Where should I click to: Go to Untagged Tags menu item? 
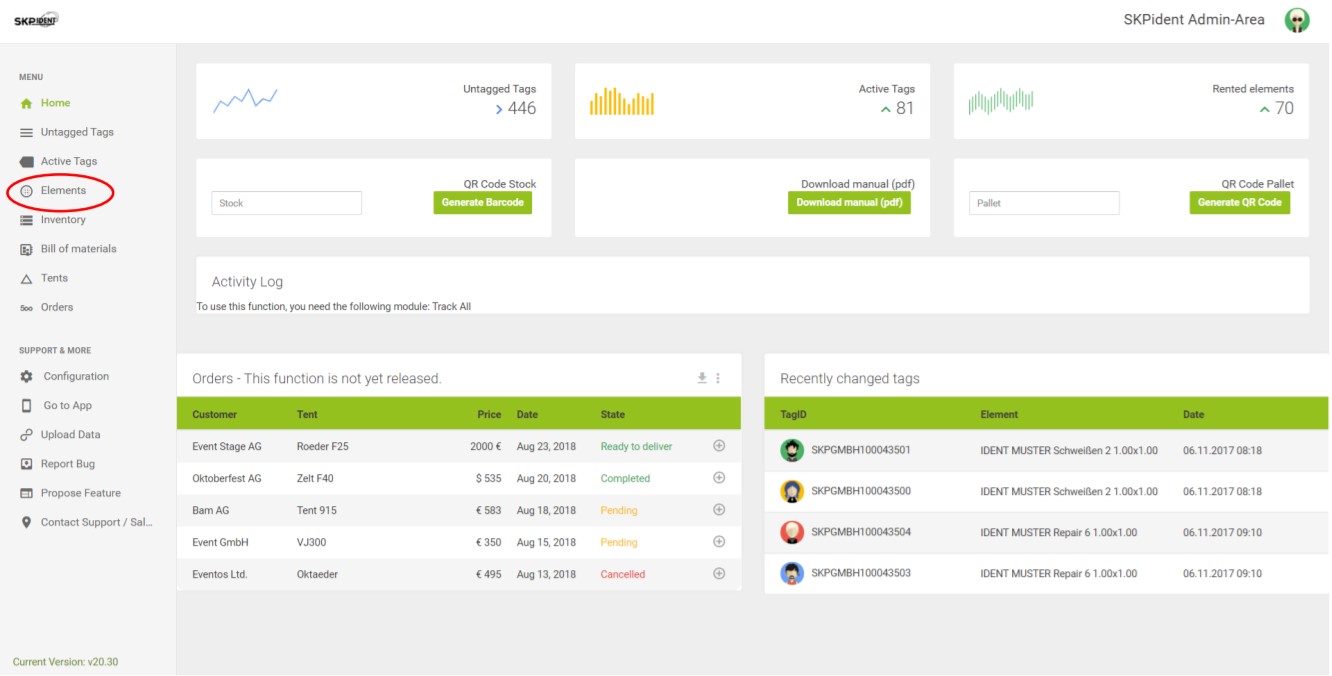pyautogui.click(x=76, y=132)
